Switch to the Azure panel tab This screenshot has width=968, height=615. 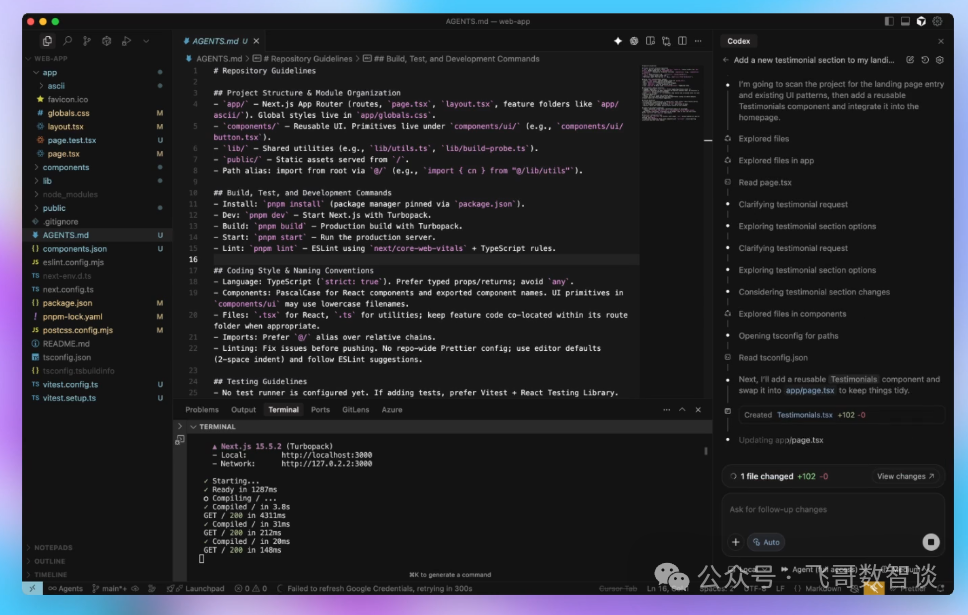click(392, 410)
